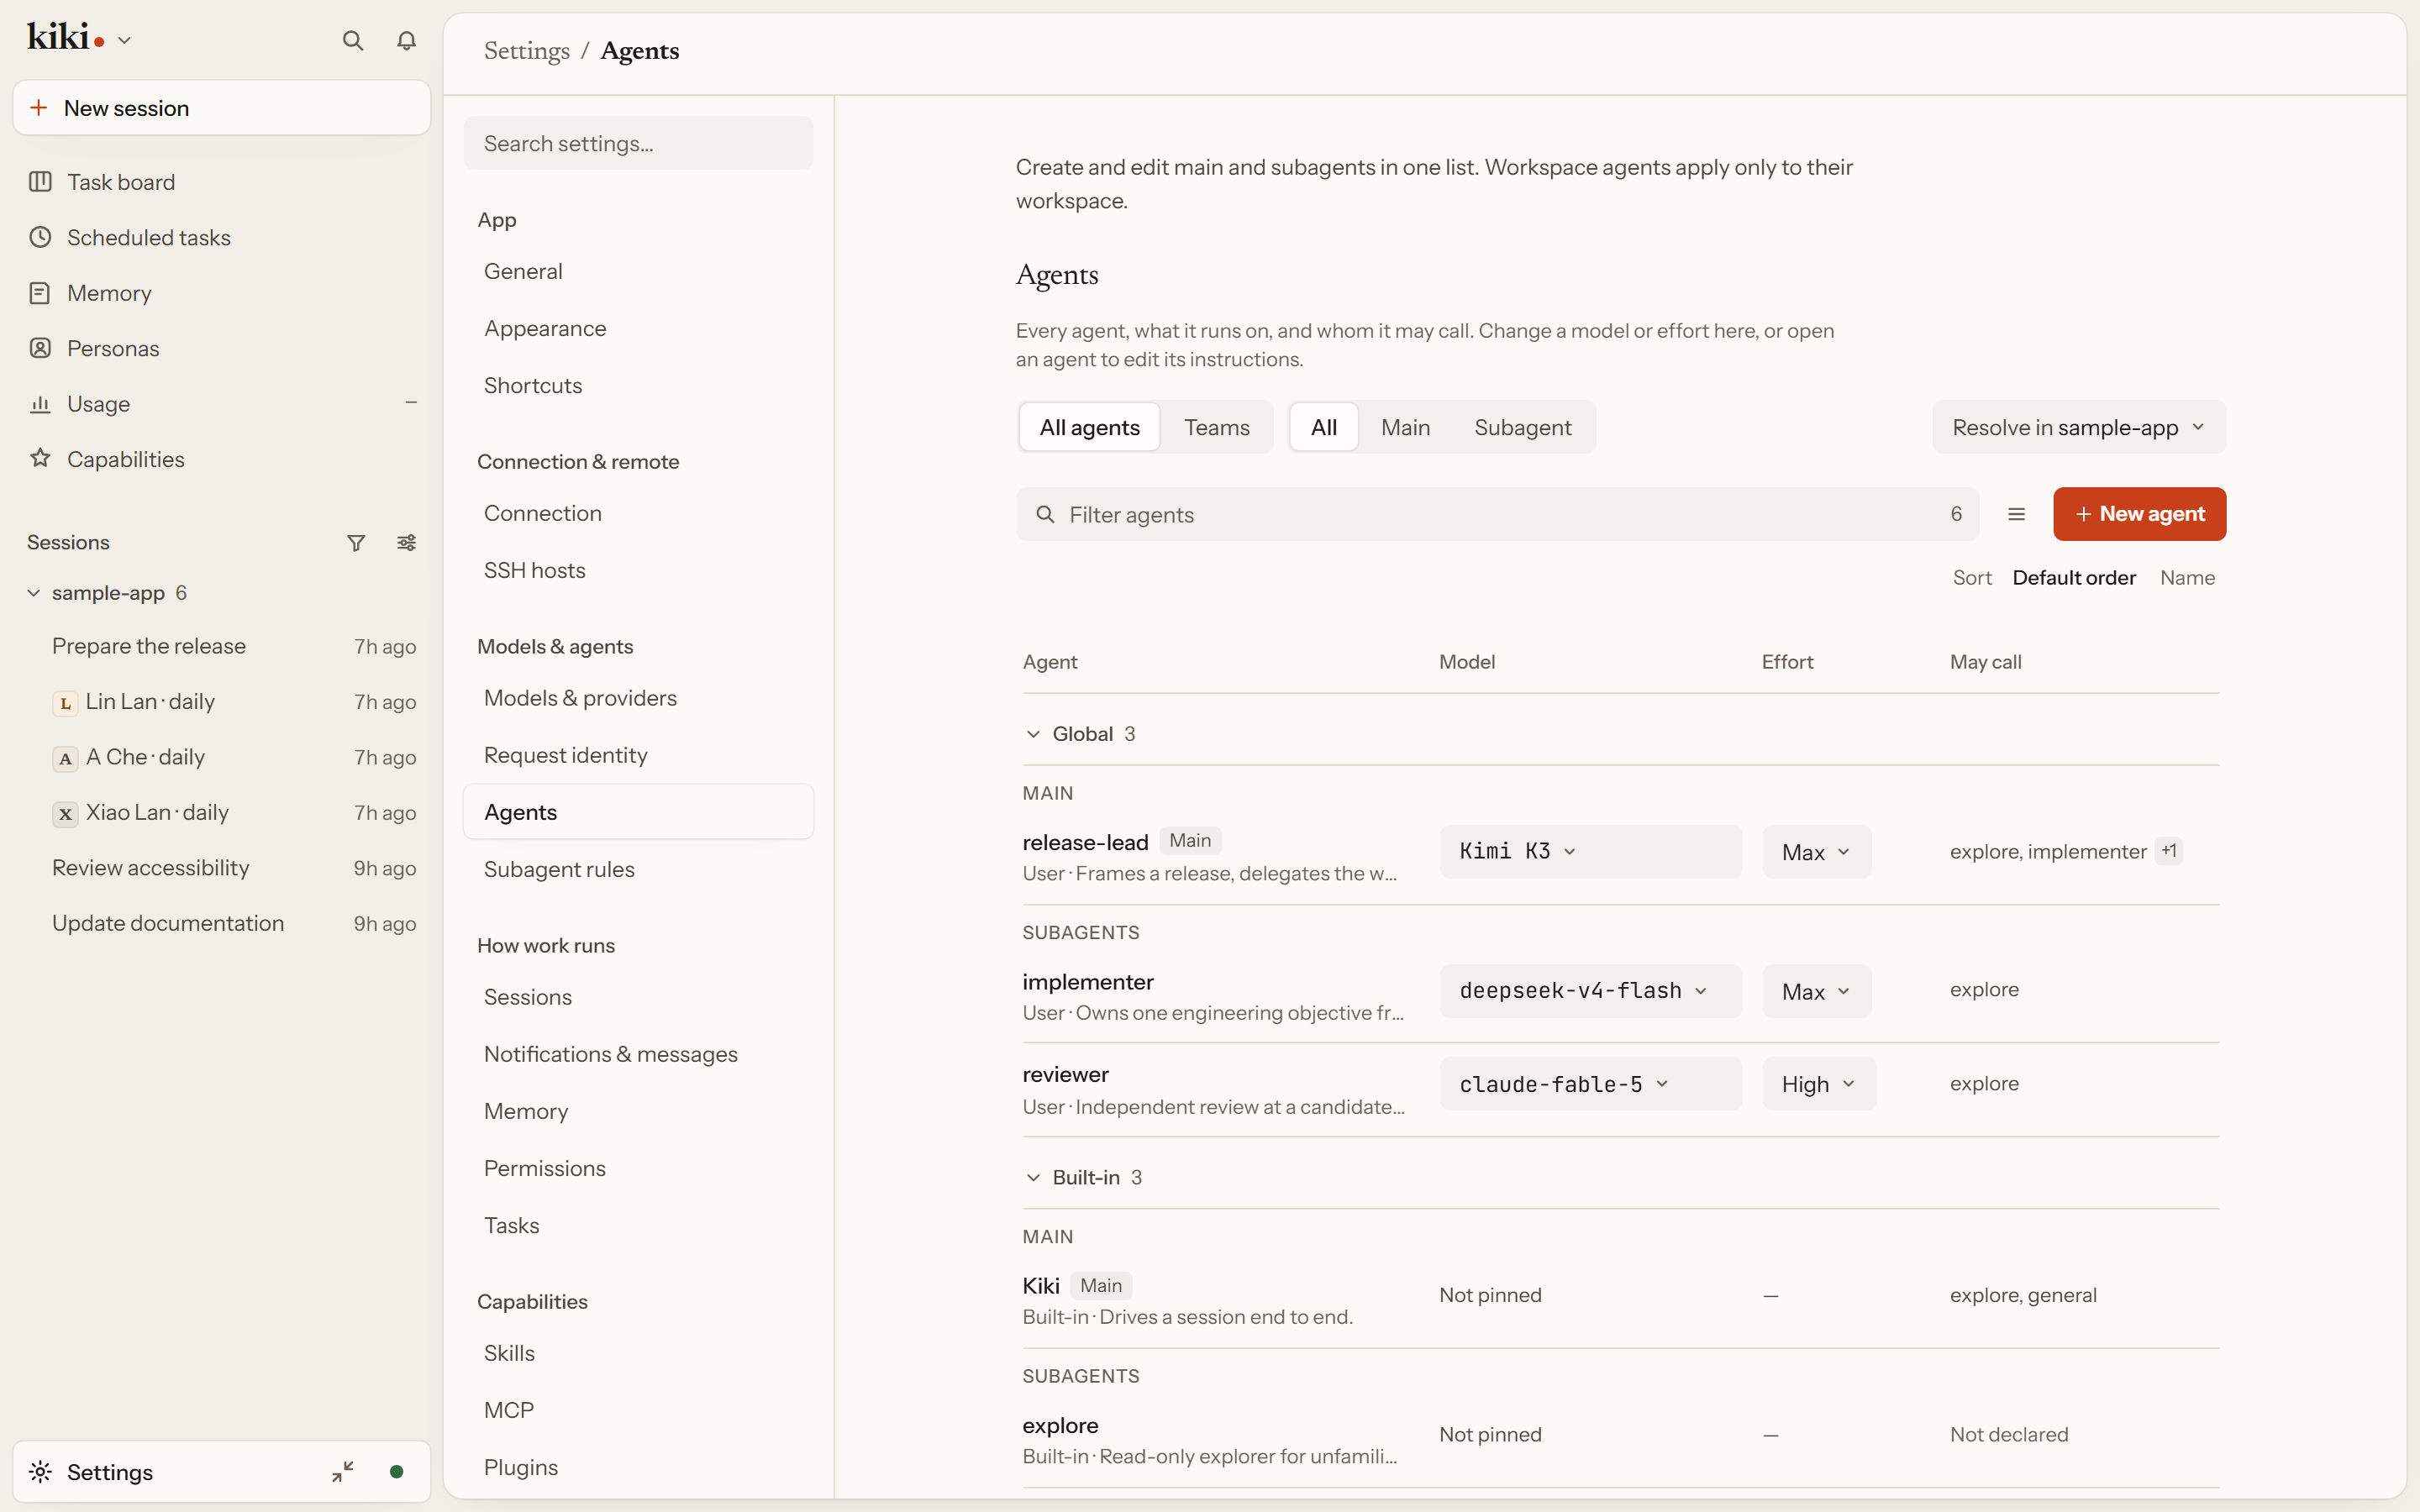The width and height of the screenshot is (2420, 1512).
Task: Open the release-lead agent
Action: 1085,842
